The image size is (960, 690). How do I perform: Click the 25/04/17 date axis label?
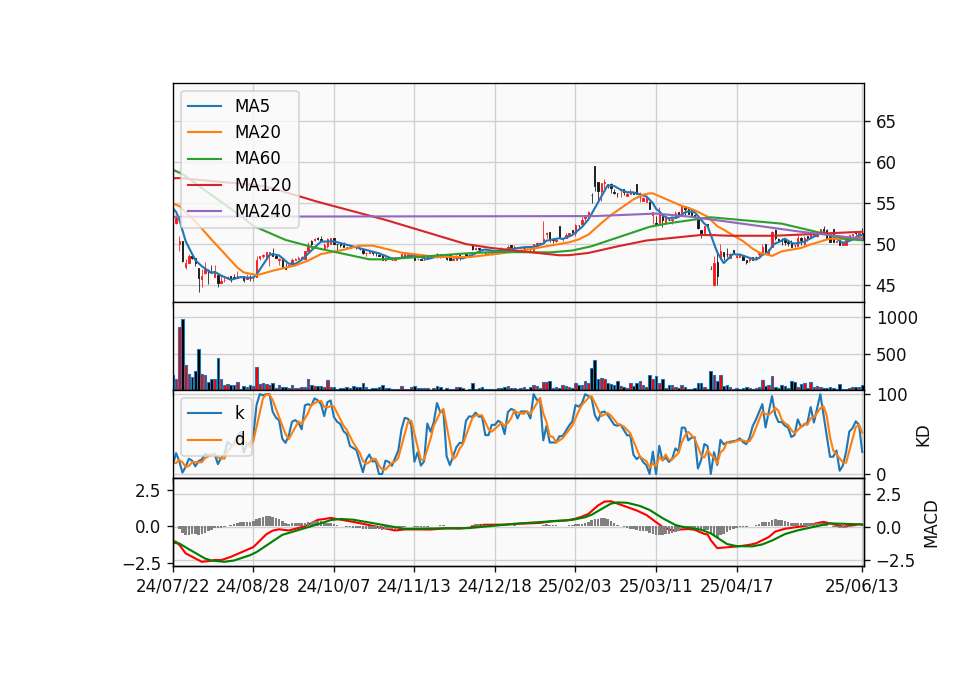[x=737, y=586]
